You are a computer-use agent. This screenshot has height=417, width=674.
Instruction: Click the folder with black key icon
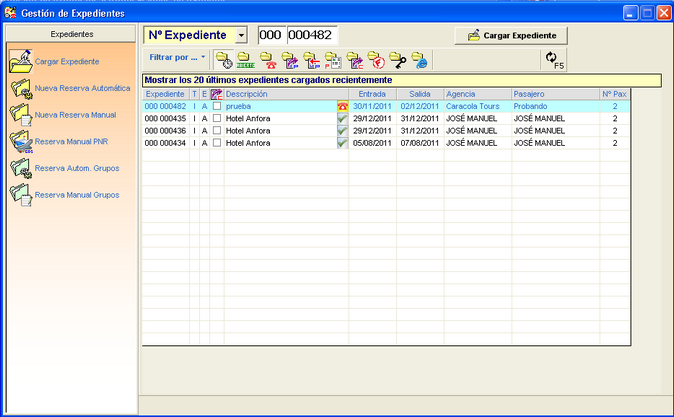[398, 60]
